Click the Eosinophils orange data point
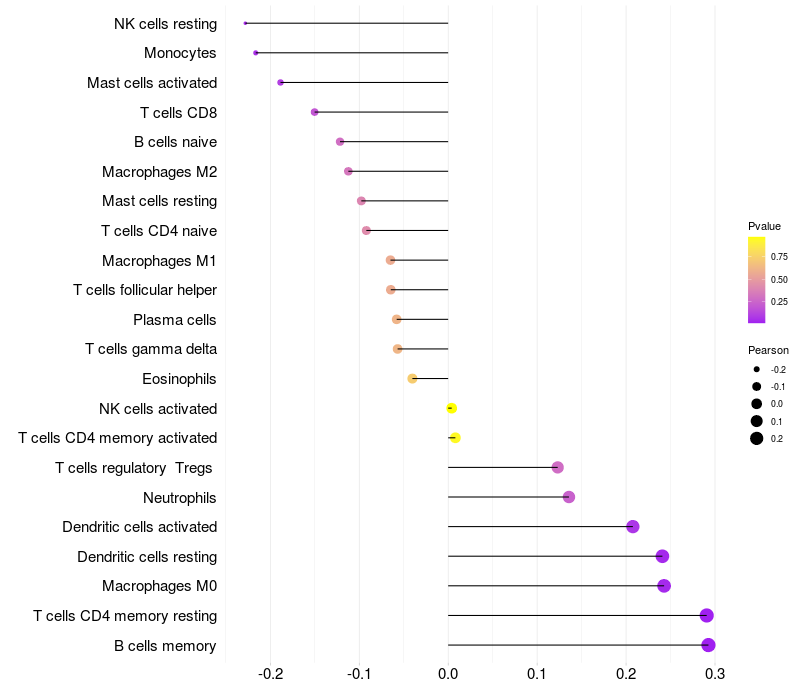Screen dimensions: 800x700 412,379
